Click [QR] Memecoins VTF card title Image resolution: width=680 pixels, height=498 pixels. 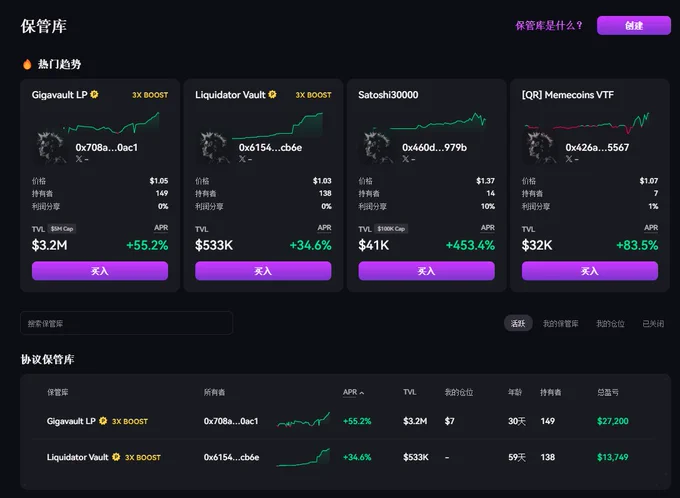568,95
